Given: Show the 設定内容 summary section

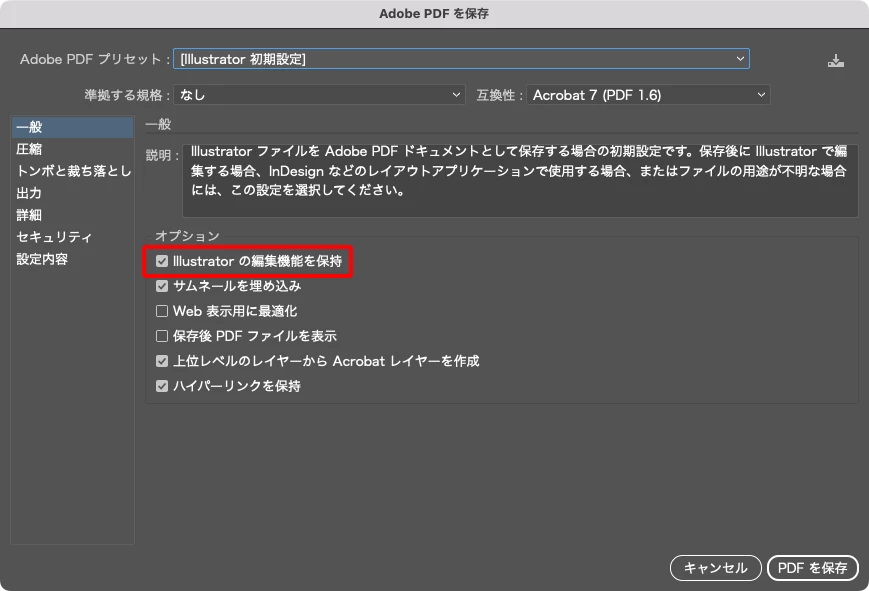Looking at the screenshot, I should (x=72, y=259).
